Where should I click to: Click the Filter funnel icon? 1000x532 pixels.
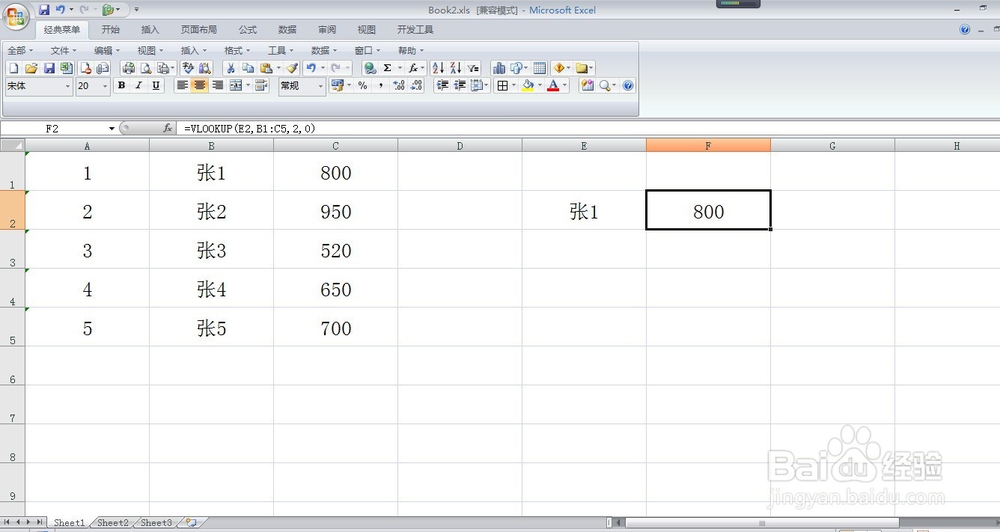pos(473,68)
